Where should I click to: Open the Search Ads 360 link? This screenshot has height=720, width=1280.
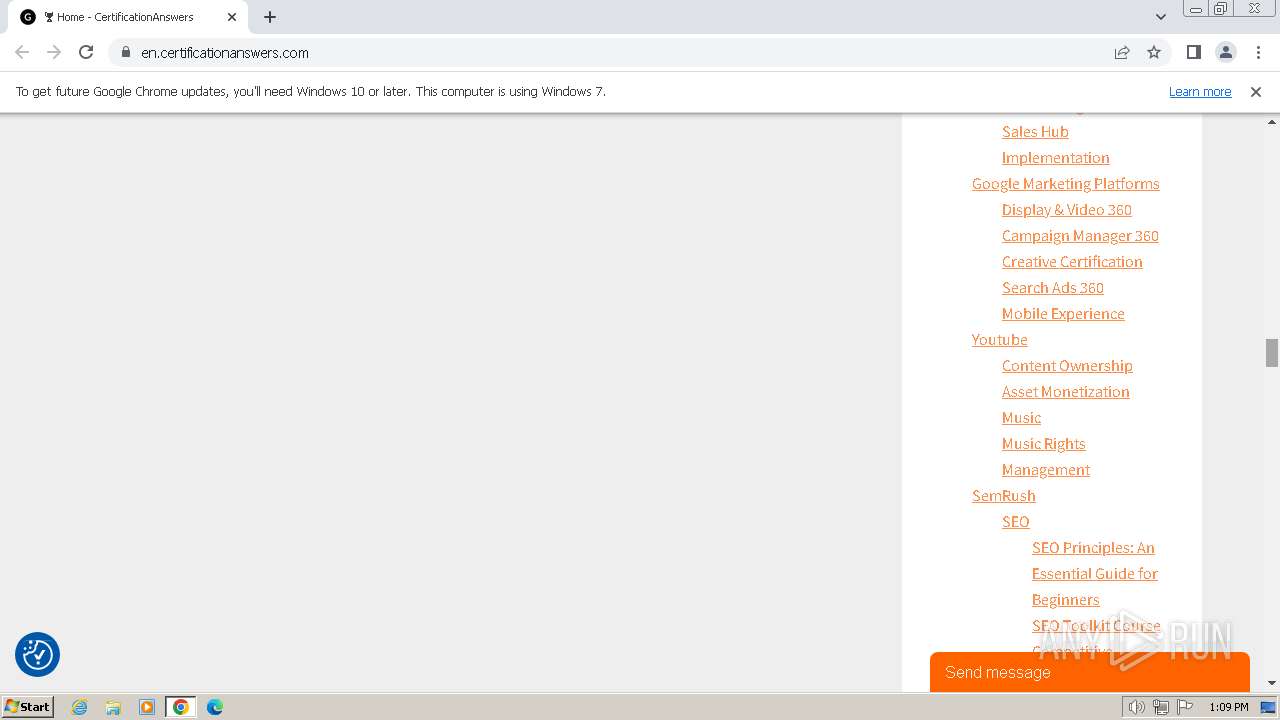coord(1052,288)
